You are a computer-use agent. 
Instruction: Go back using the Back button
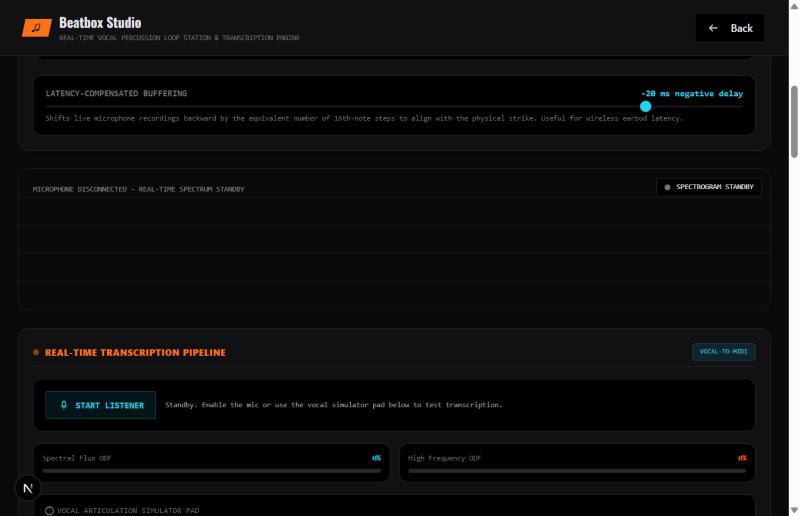pos(730,28)
